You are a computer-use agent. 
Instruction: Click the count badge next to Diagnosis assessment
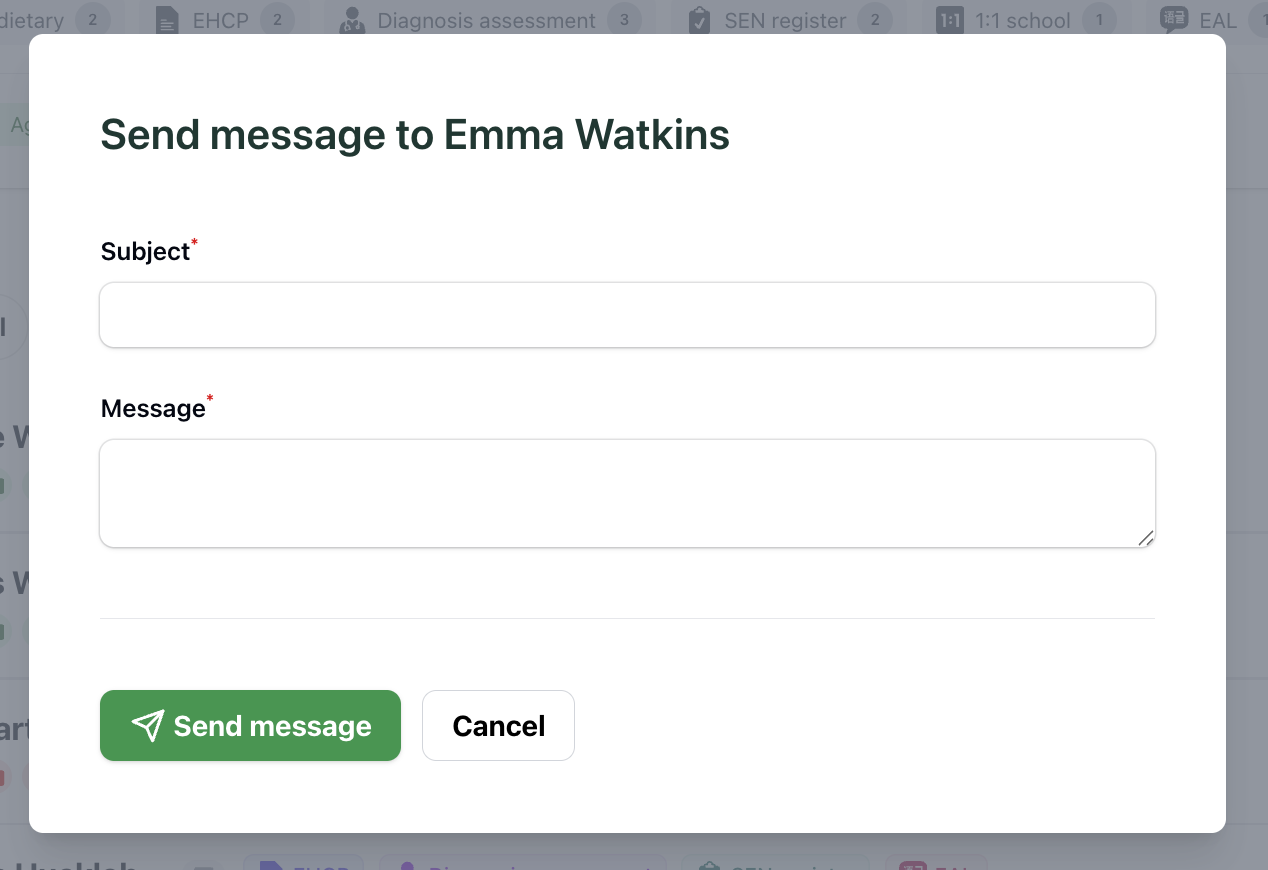(624, 20)
